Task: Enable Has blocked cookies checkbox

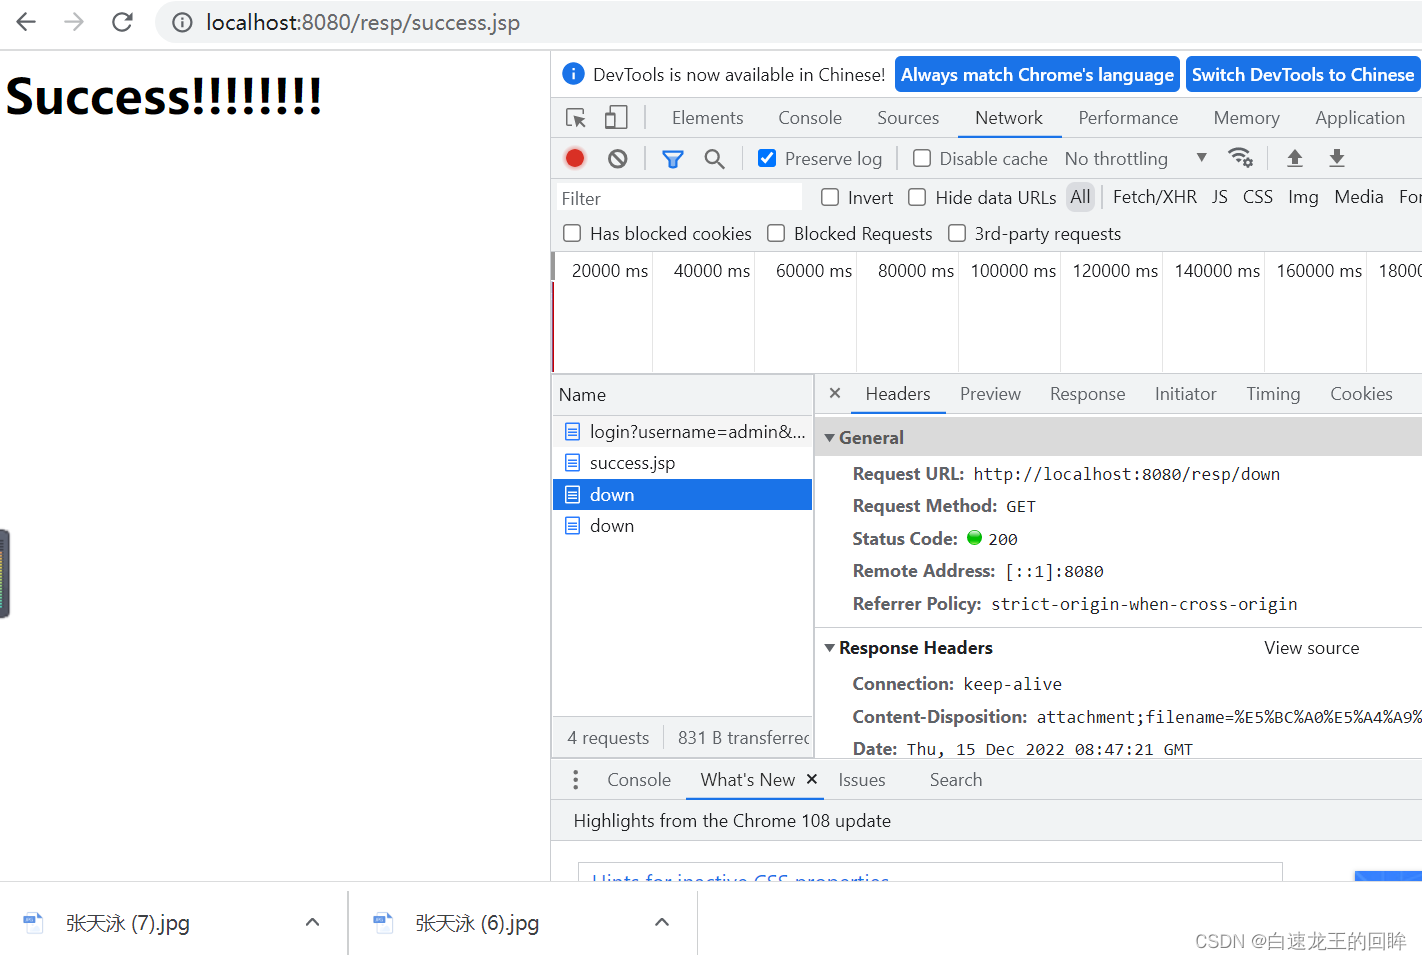Action: pos(572,233)
